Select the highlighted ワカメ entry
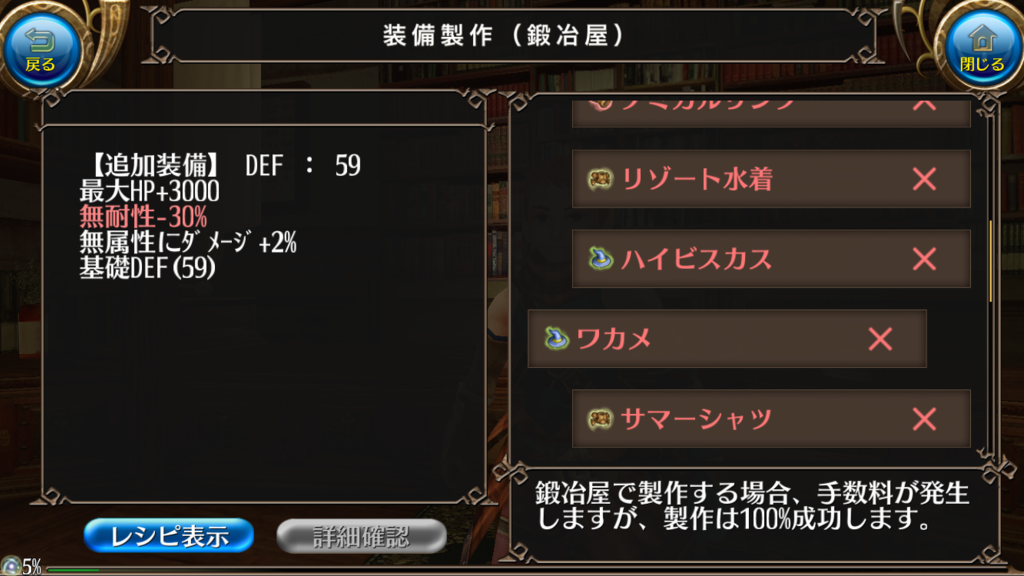The image size is (1024, 576). [x=727, y=338]
